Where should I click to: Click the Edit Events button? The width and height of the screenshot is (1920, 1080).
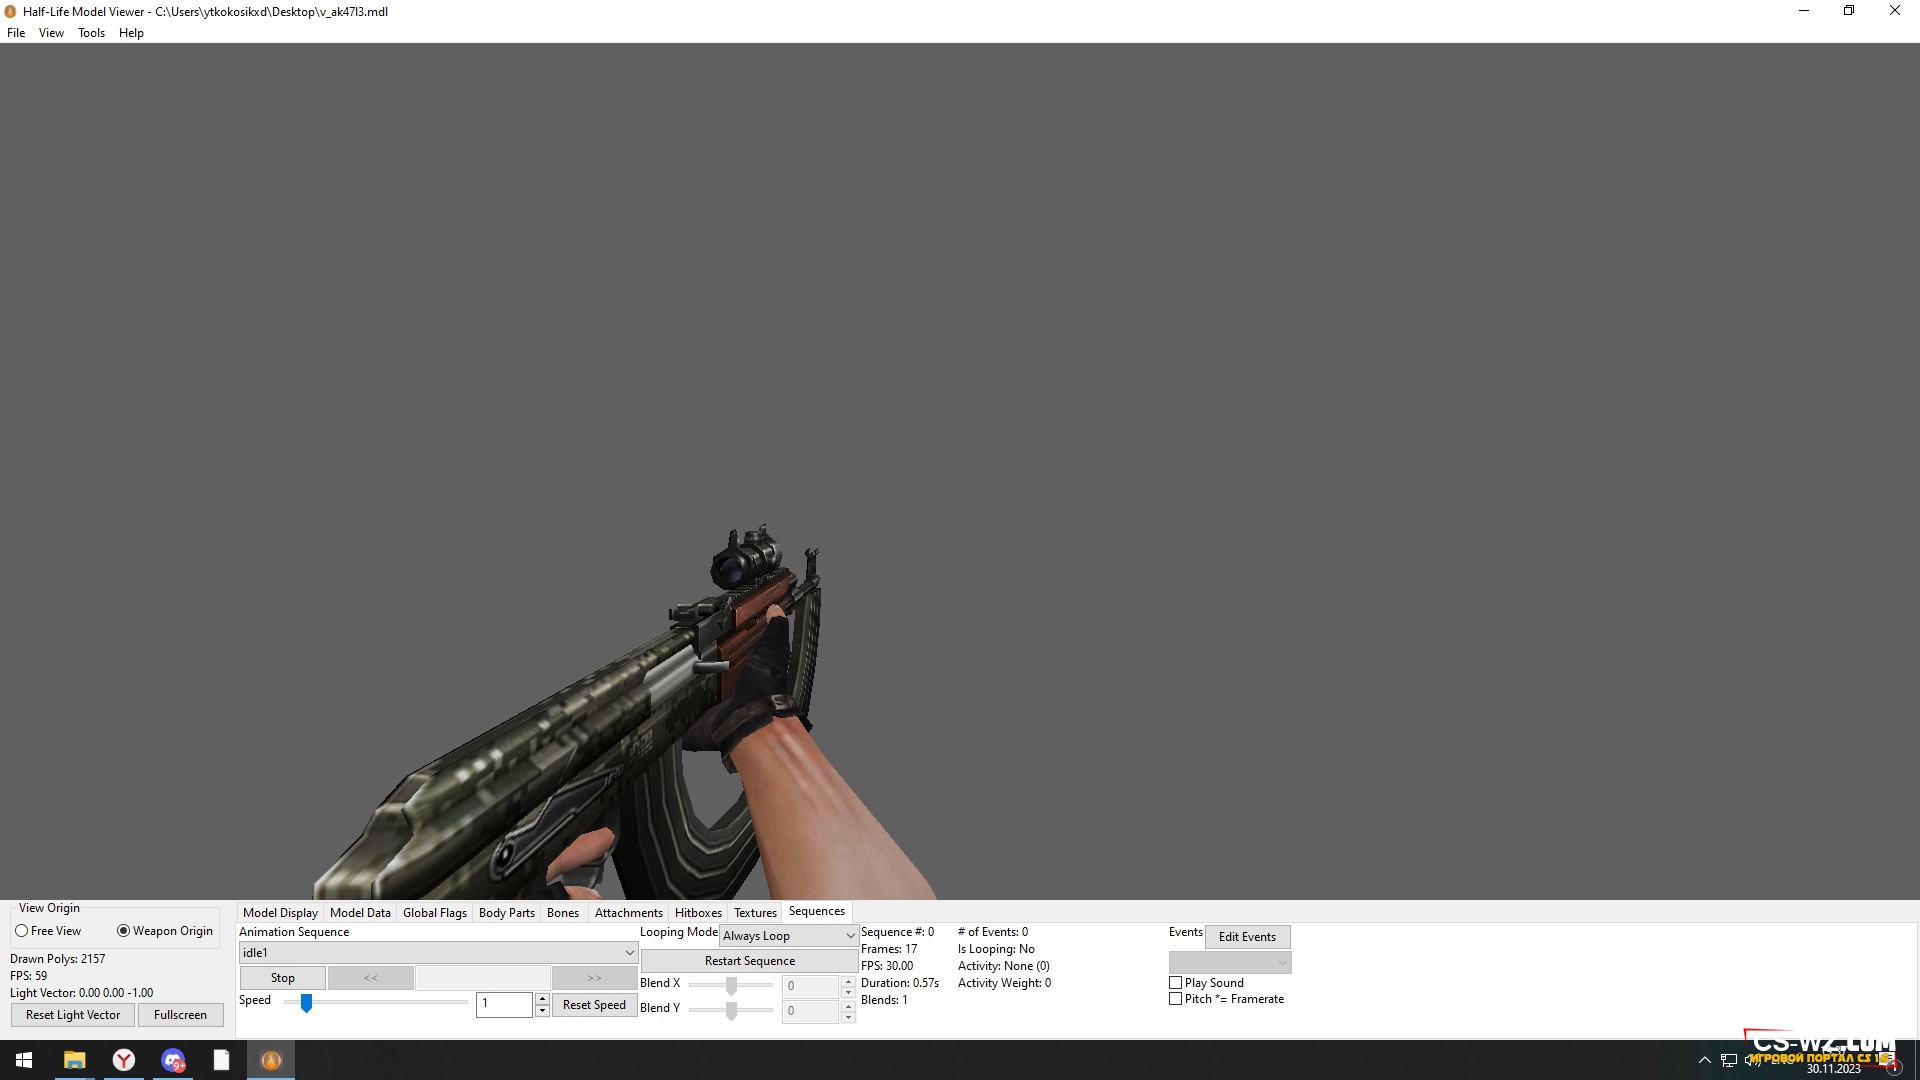pyautogui.click(x=1248, y=937)
